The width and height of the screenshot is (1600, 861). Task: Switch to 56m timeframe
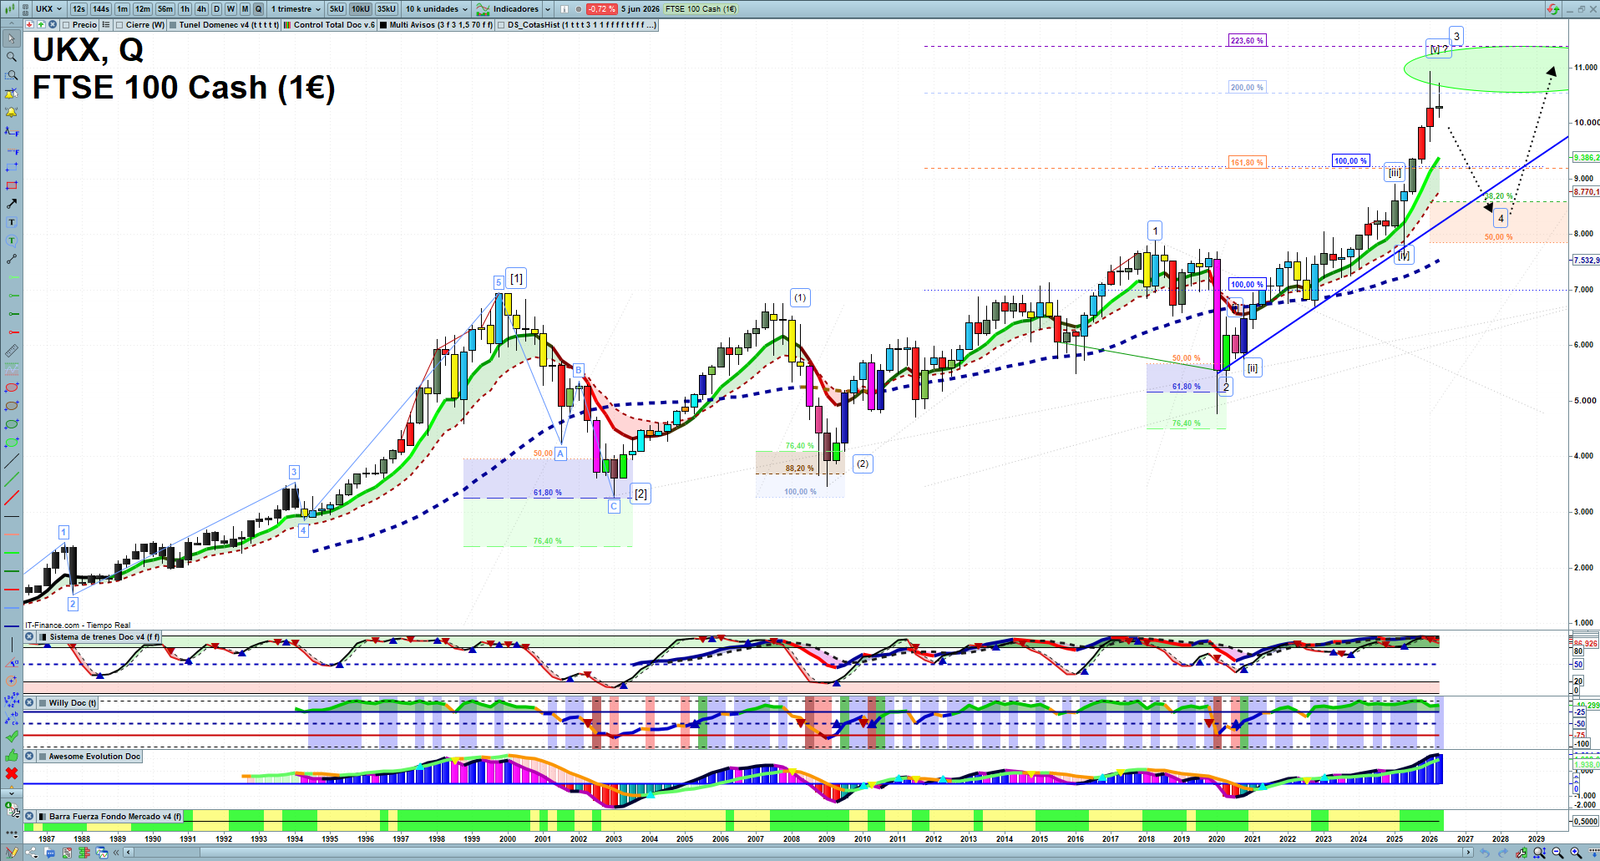(165, 9)
